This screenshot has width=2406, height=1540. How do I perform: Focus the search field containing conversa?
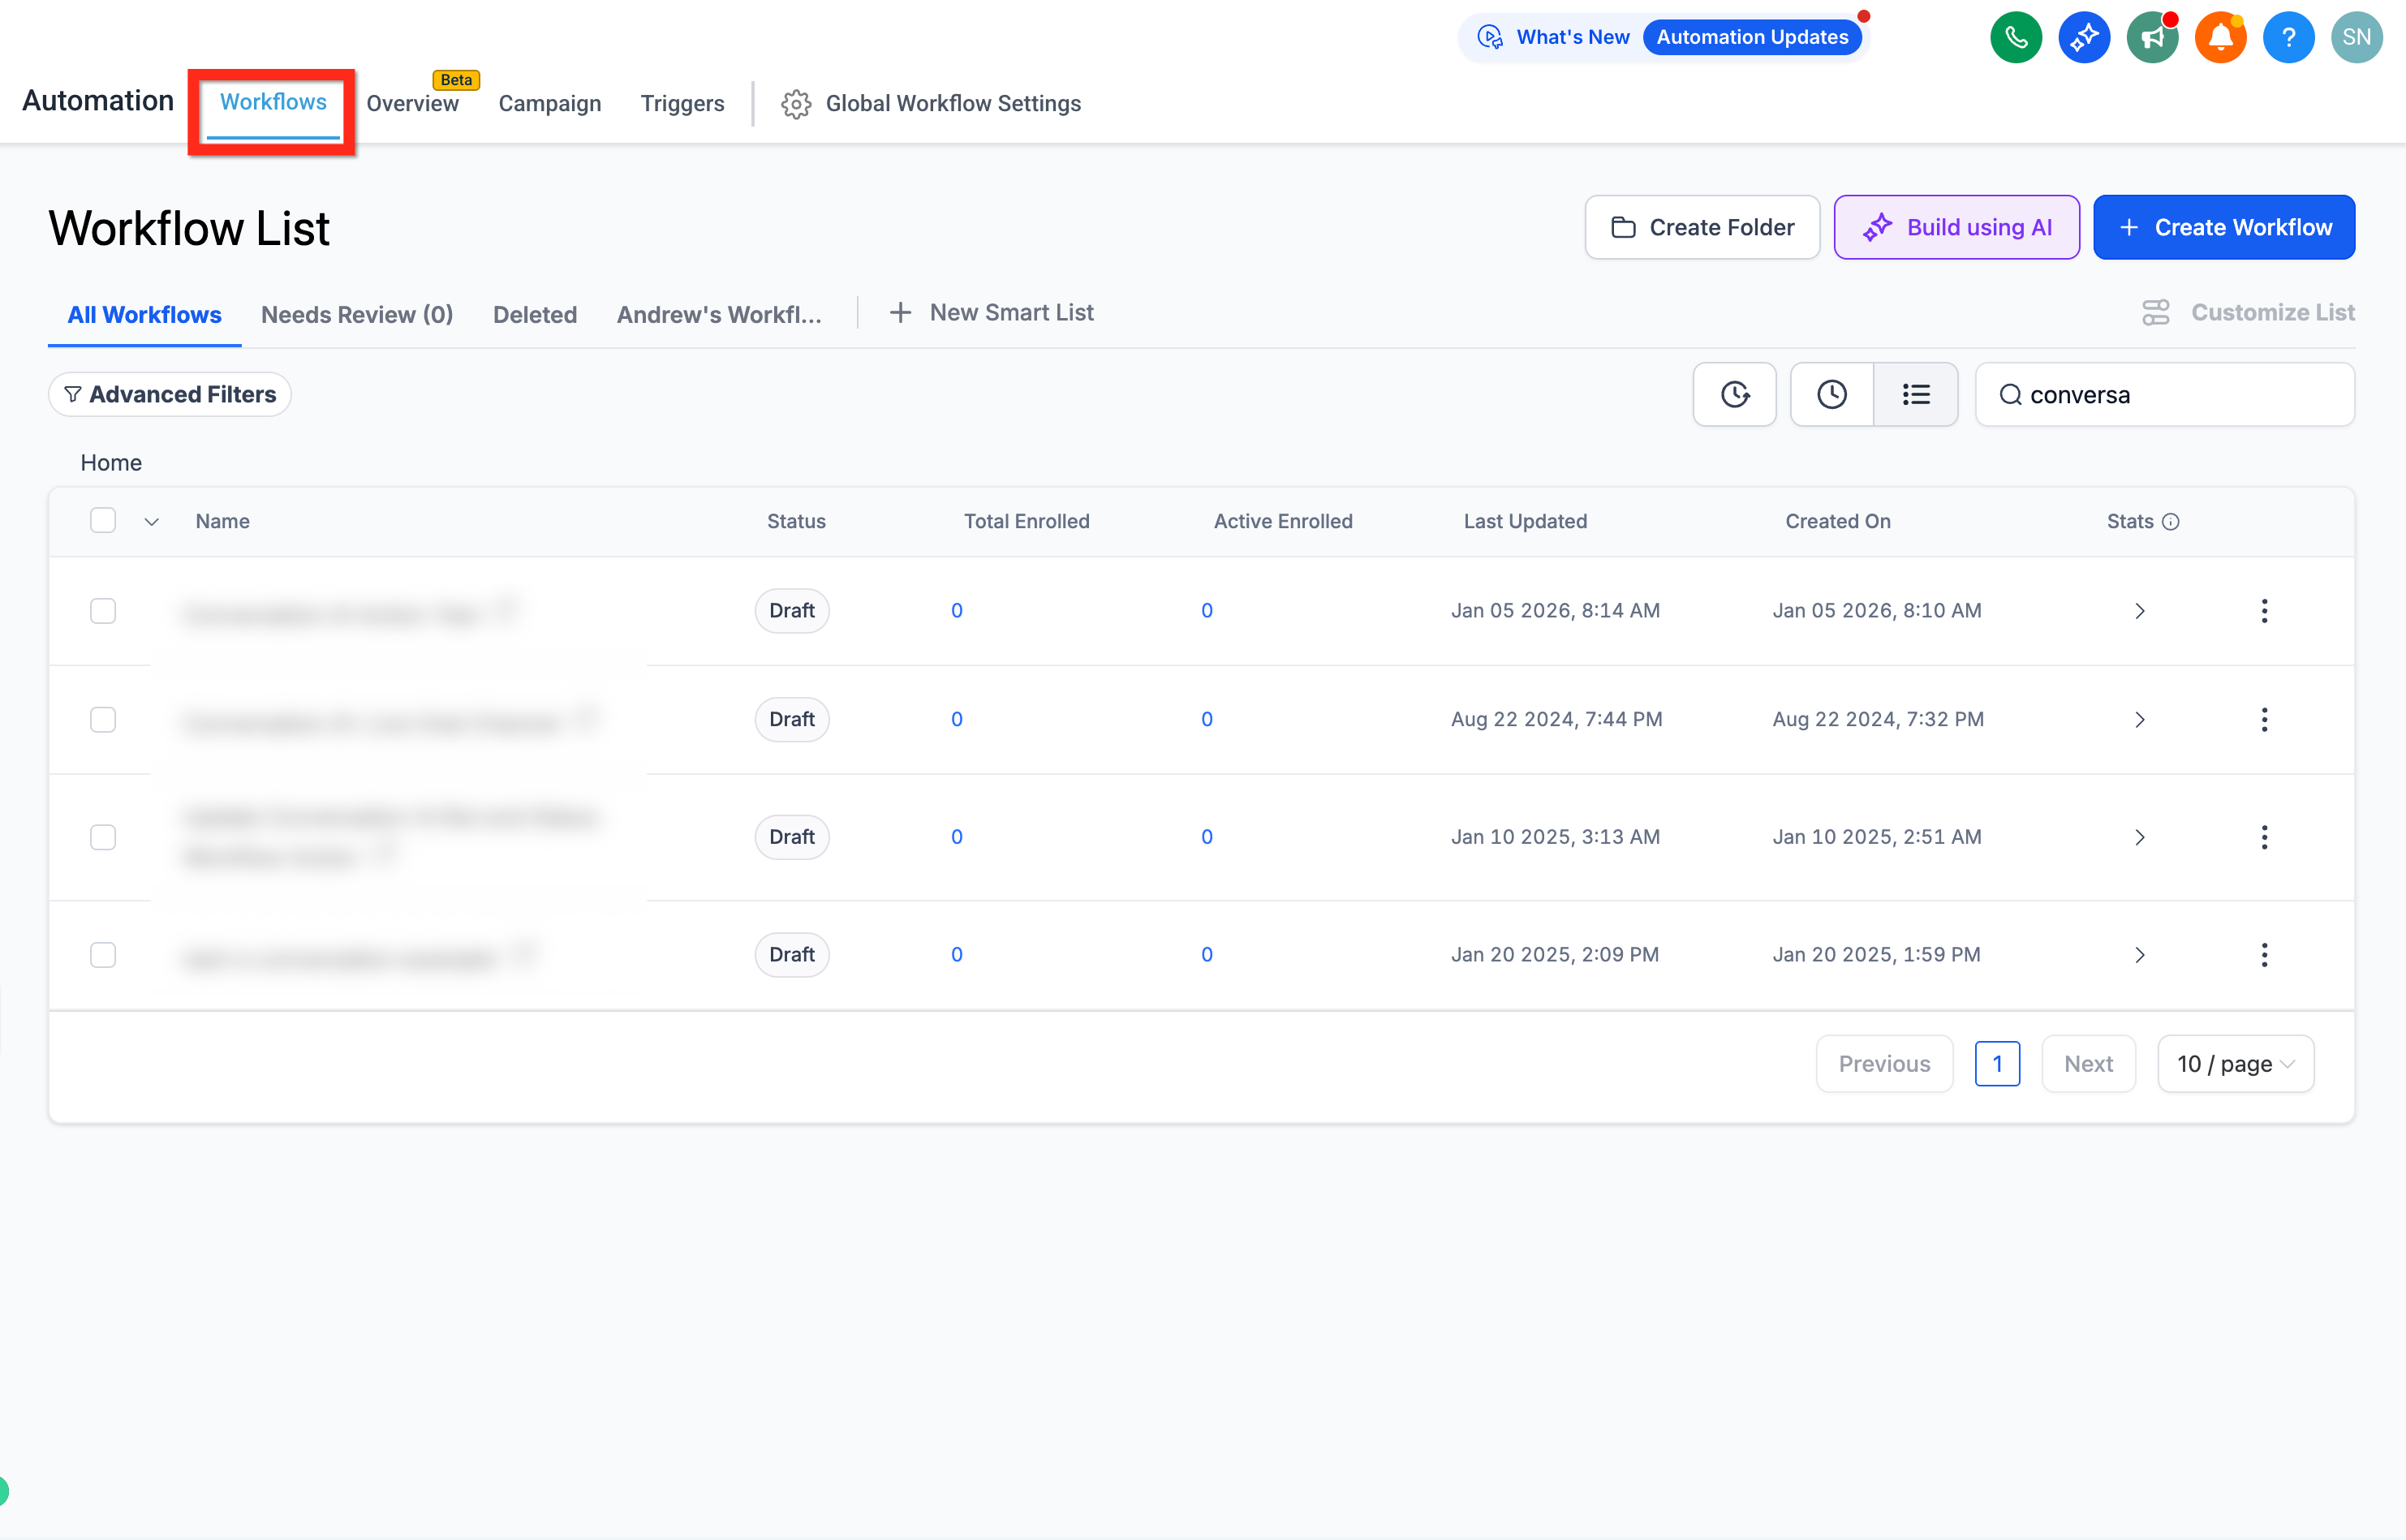(2165, 394)
